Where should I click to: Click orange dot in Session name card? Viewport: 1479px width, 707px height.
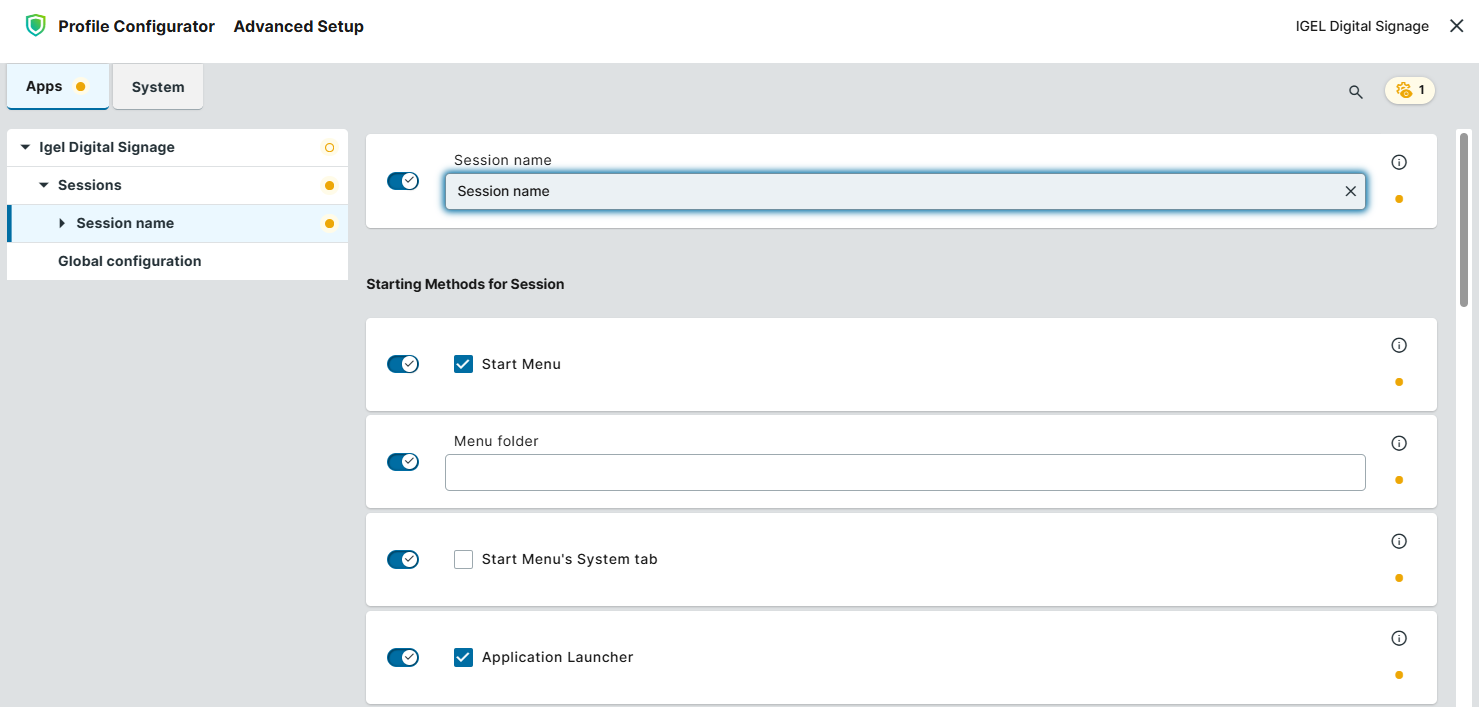pyautogui.click(x=1399, y=199)
